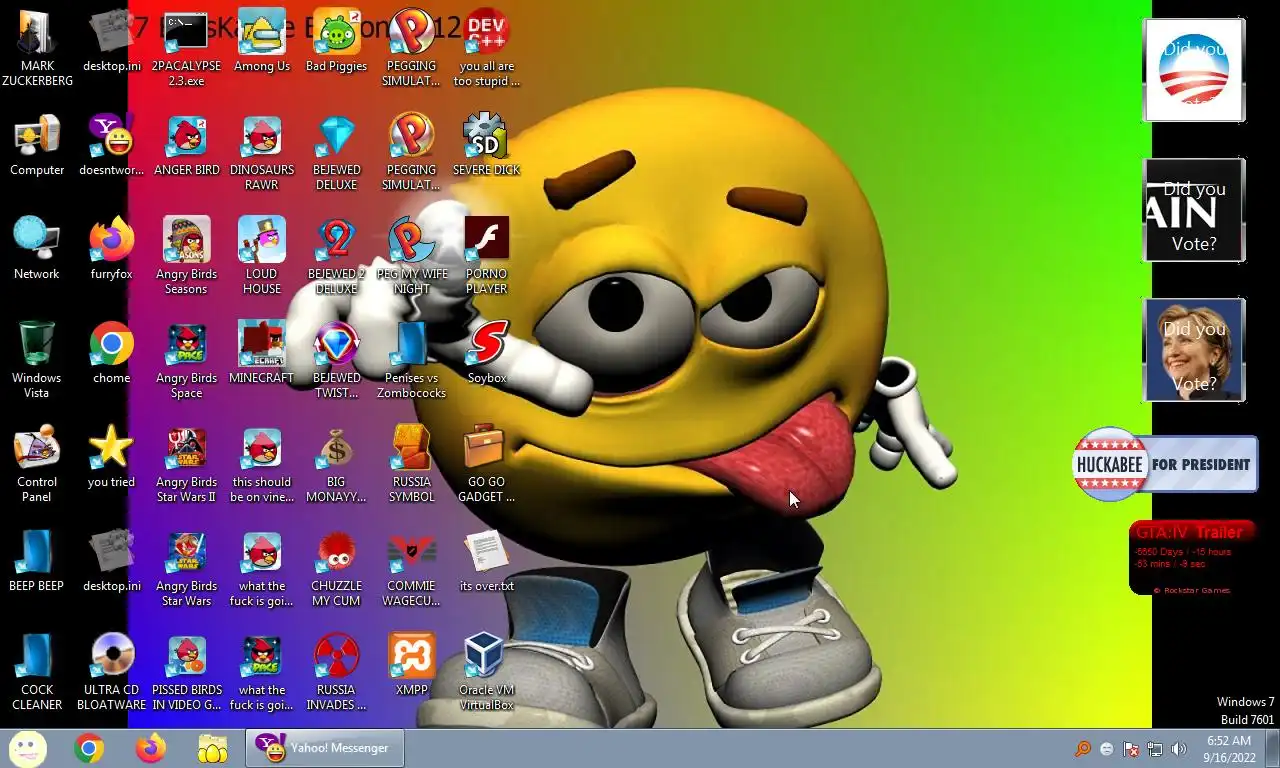Open the Network desktop icon
Screen dimensions: 1280x768
click(x=37, y=249)
